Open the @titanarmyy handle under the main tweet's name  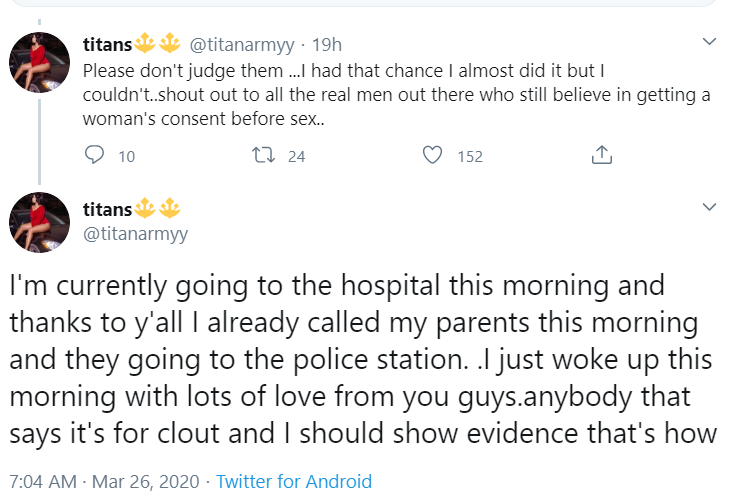point(134,233)
